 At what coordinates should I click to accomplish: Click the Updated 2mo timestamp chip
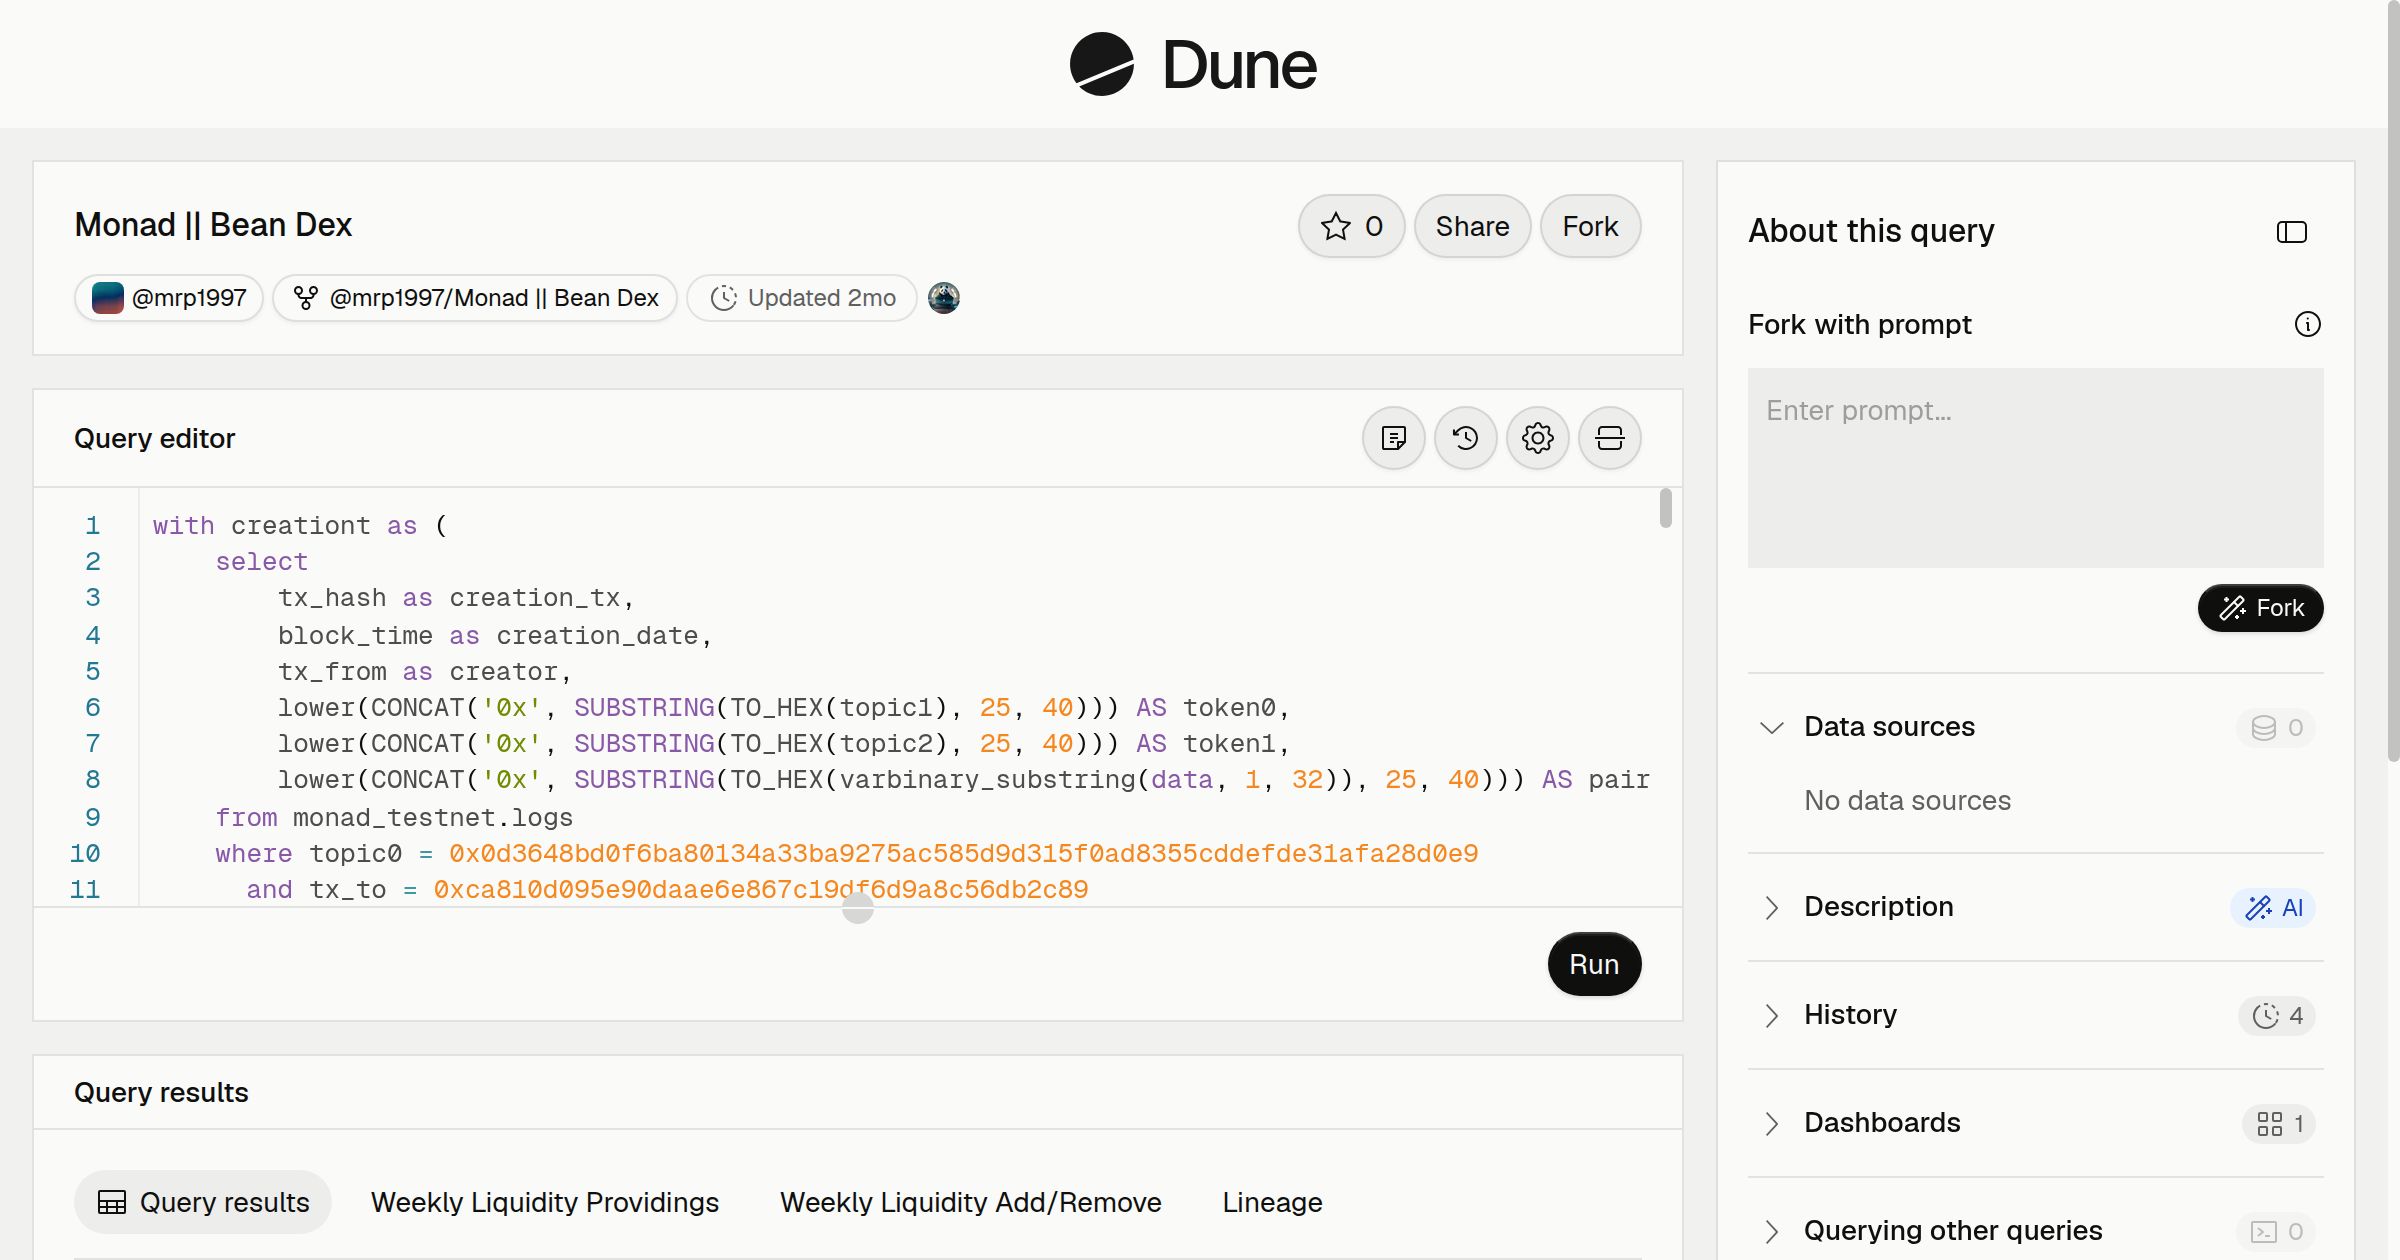pos(802,298)
